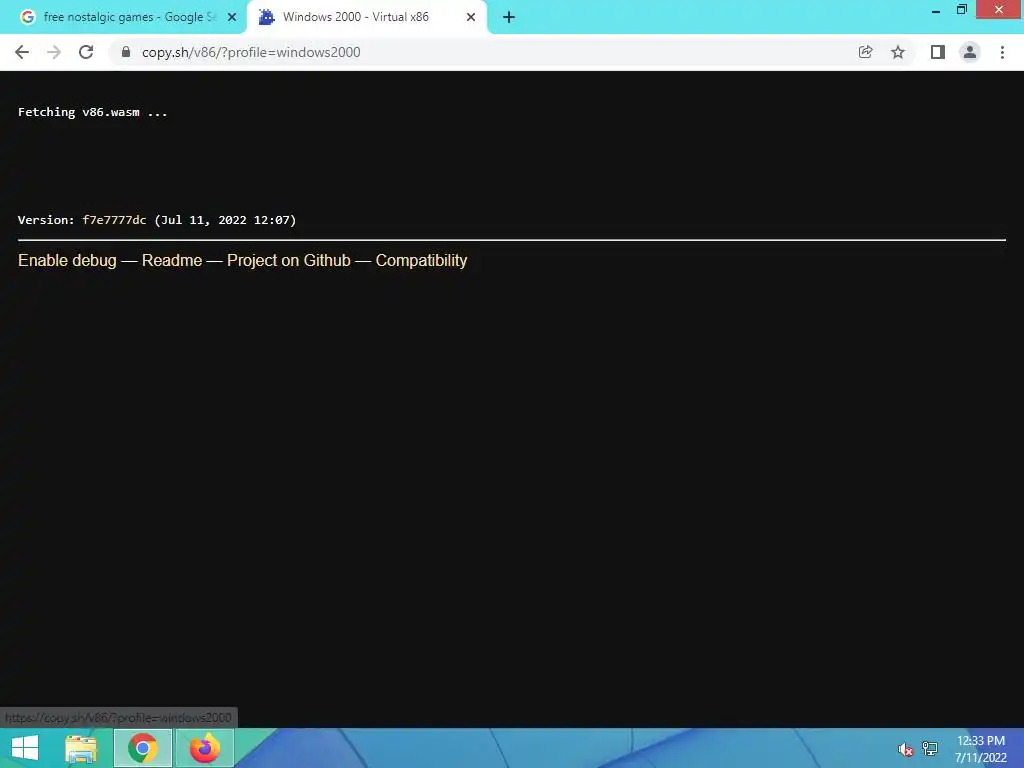
Task: Open the browser side panel
Action: coord(938,52)
